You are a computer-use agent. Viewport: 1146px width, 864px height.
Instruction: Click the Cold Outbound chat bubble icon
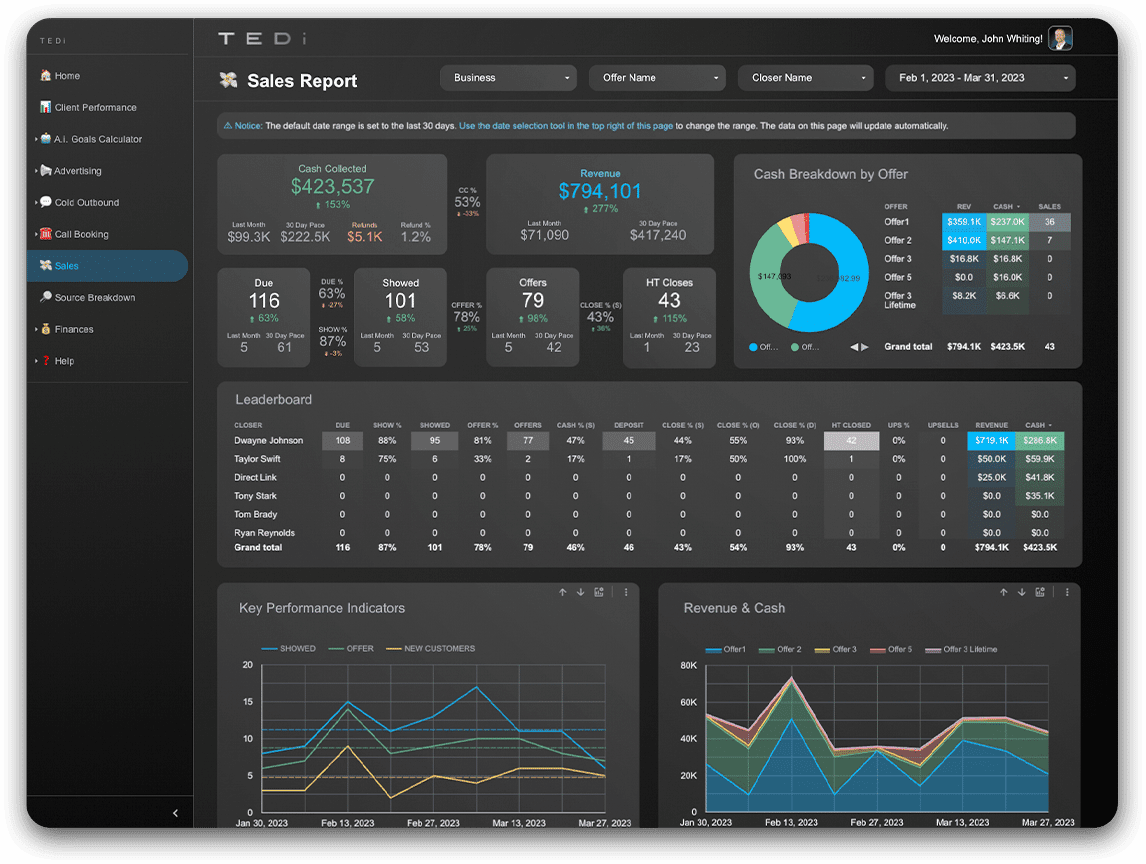[x=46, y=202]
